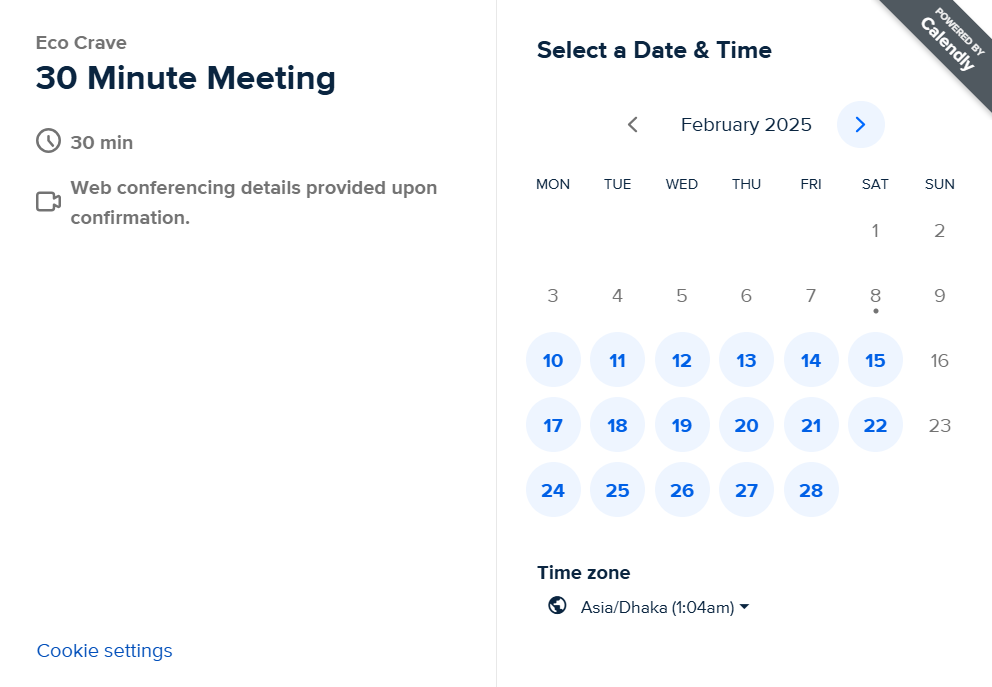Click the video camera conferencing icon
Screen dimensions: 992x687
(x=49, y=202)
